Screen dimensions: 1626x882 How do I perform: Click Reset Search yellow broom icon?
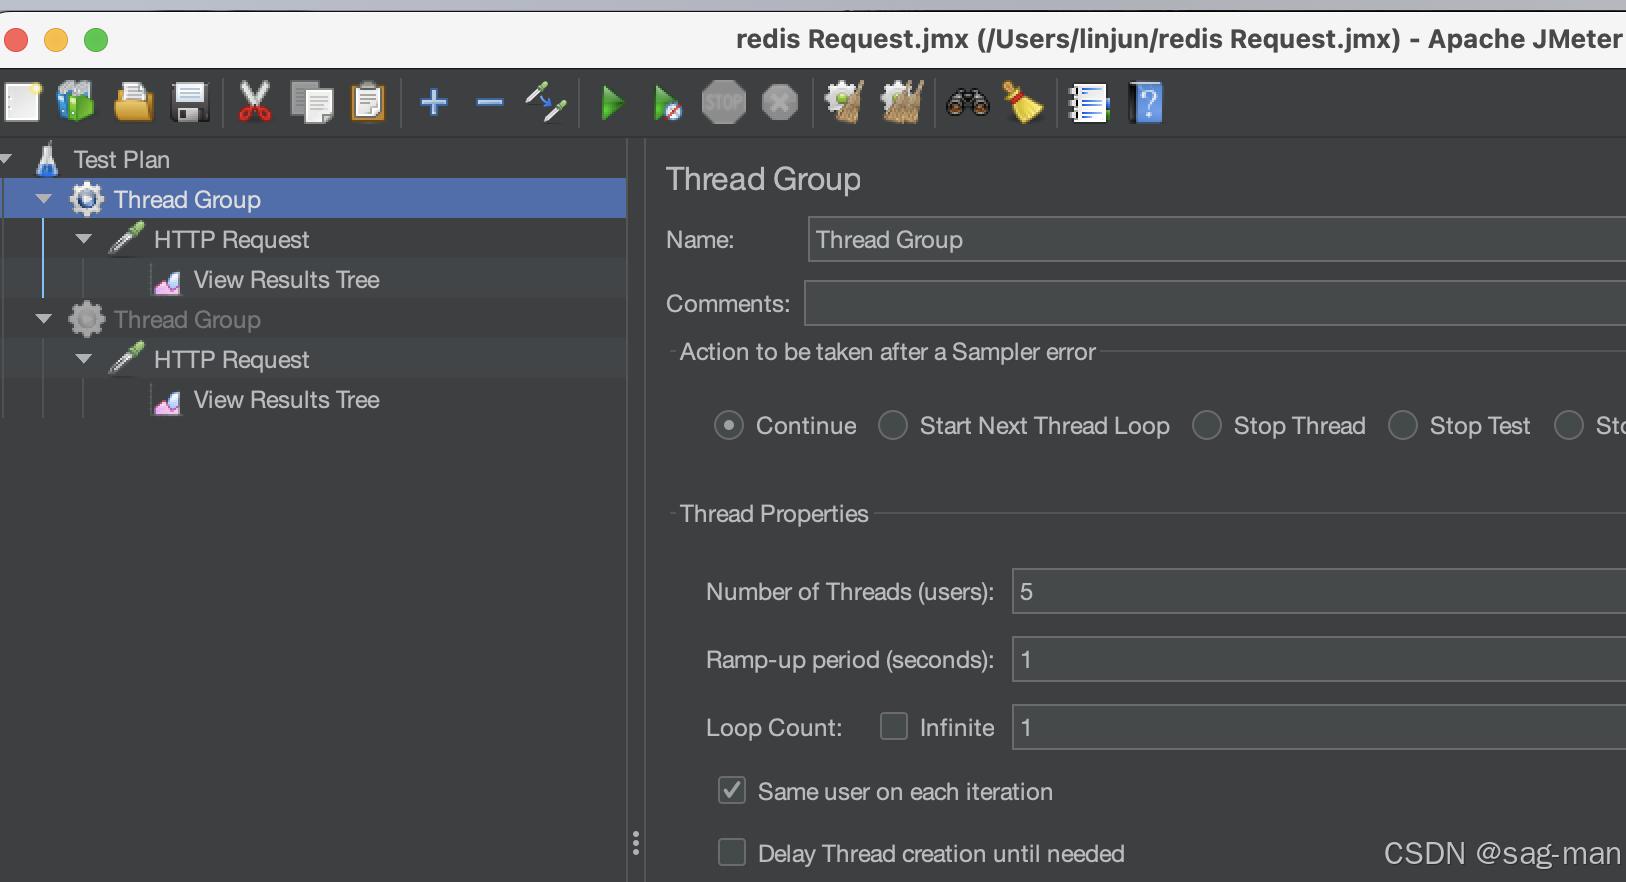pos(1023,102)
